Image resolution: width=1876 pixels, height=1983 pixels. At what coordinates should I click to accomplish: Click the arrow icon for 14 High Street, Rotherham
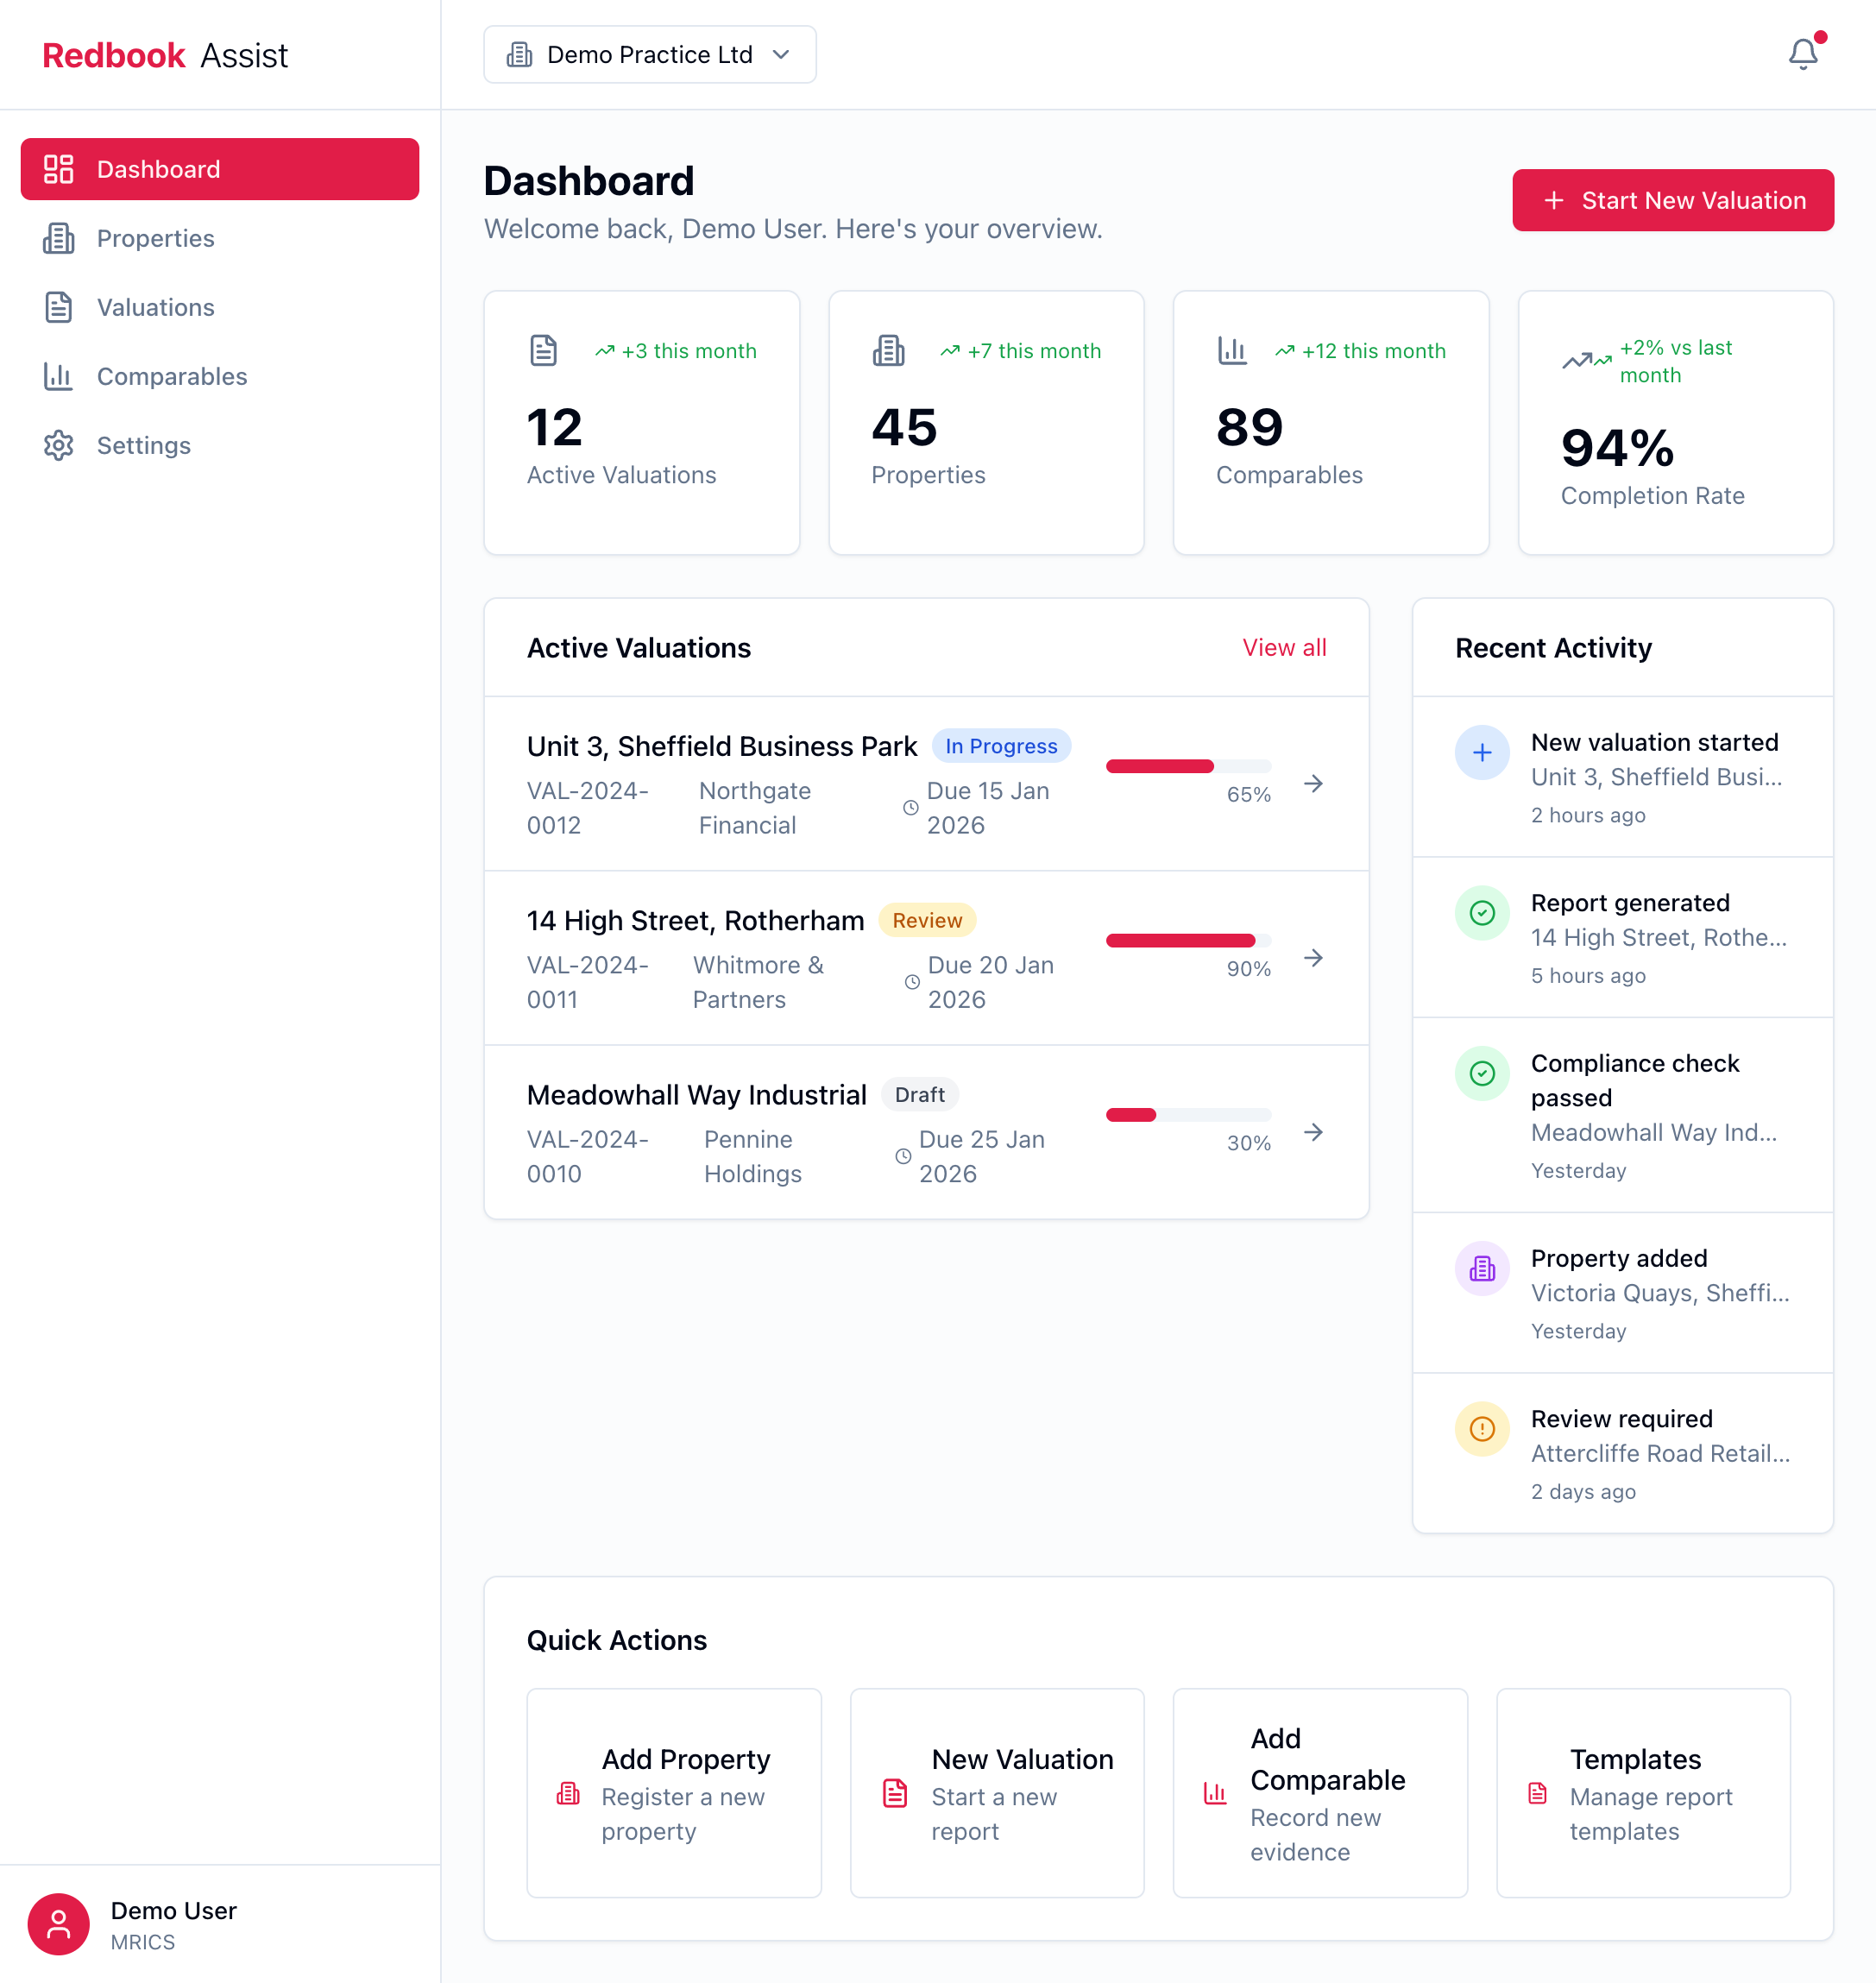pyautogui.click(x=1313, y=958)
